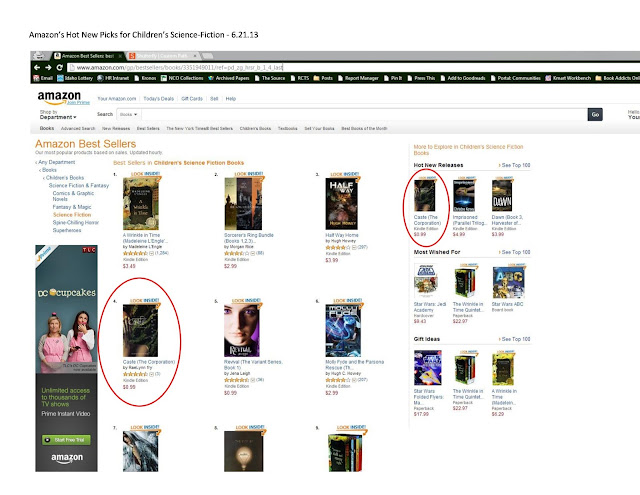Open Gift Cards link
This screenshot has width=640, height=495.
point(192,99)
